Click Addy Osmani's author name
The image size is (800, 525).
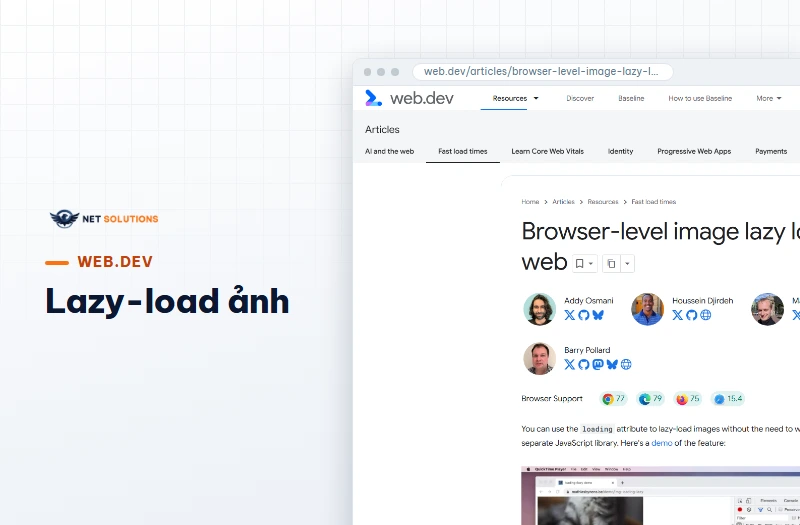(589, 301)
